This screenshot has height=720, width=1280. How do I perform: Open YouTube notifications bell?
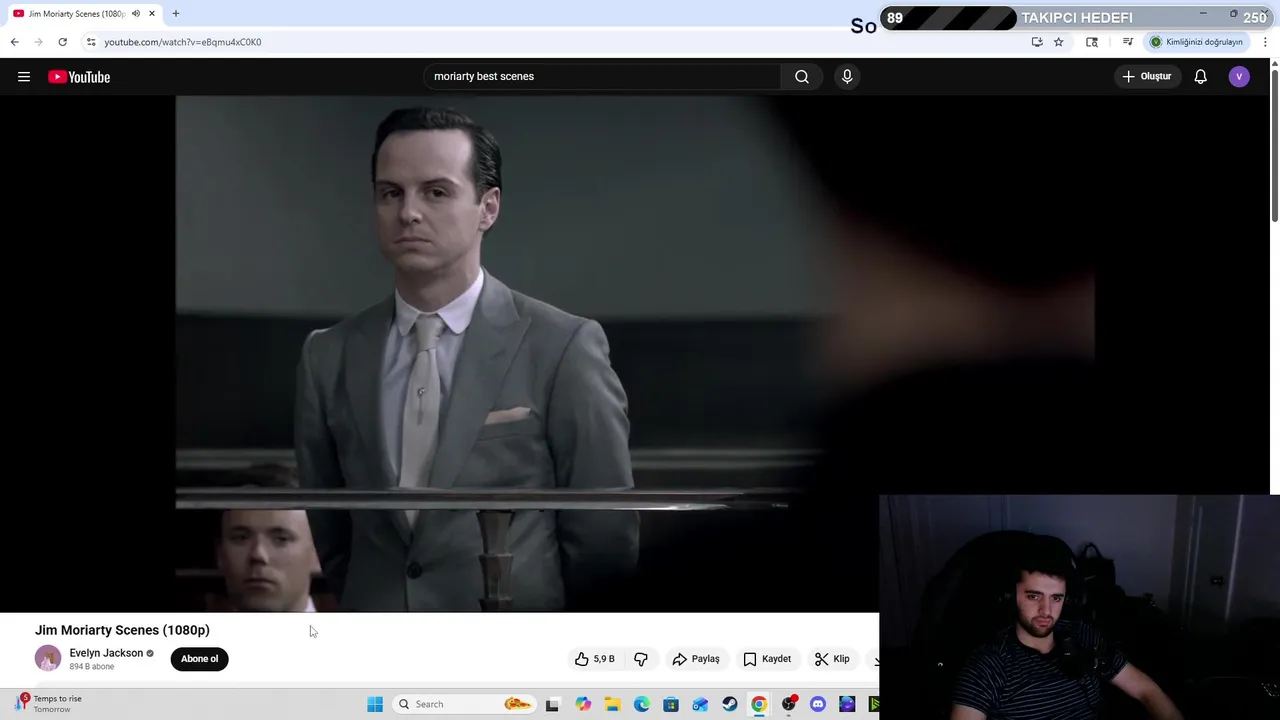[1200, 76]
